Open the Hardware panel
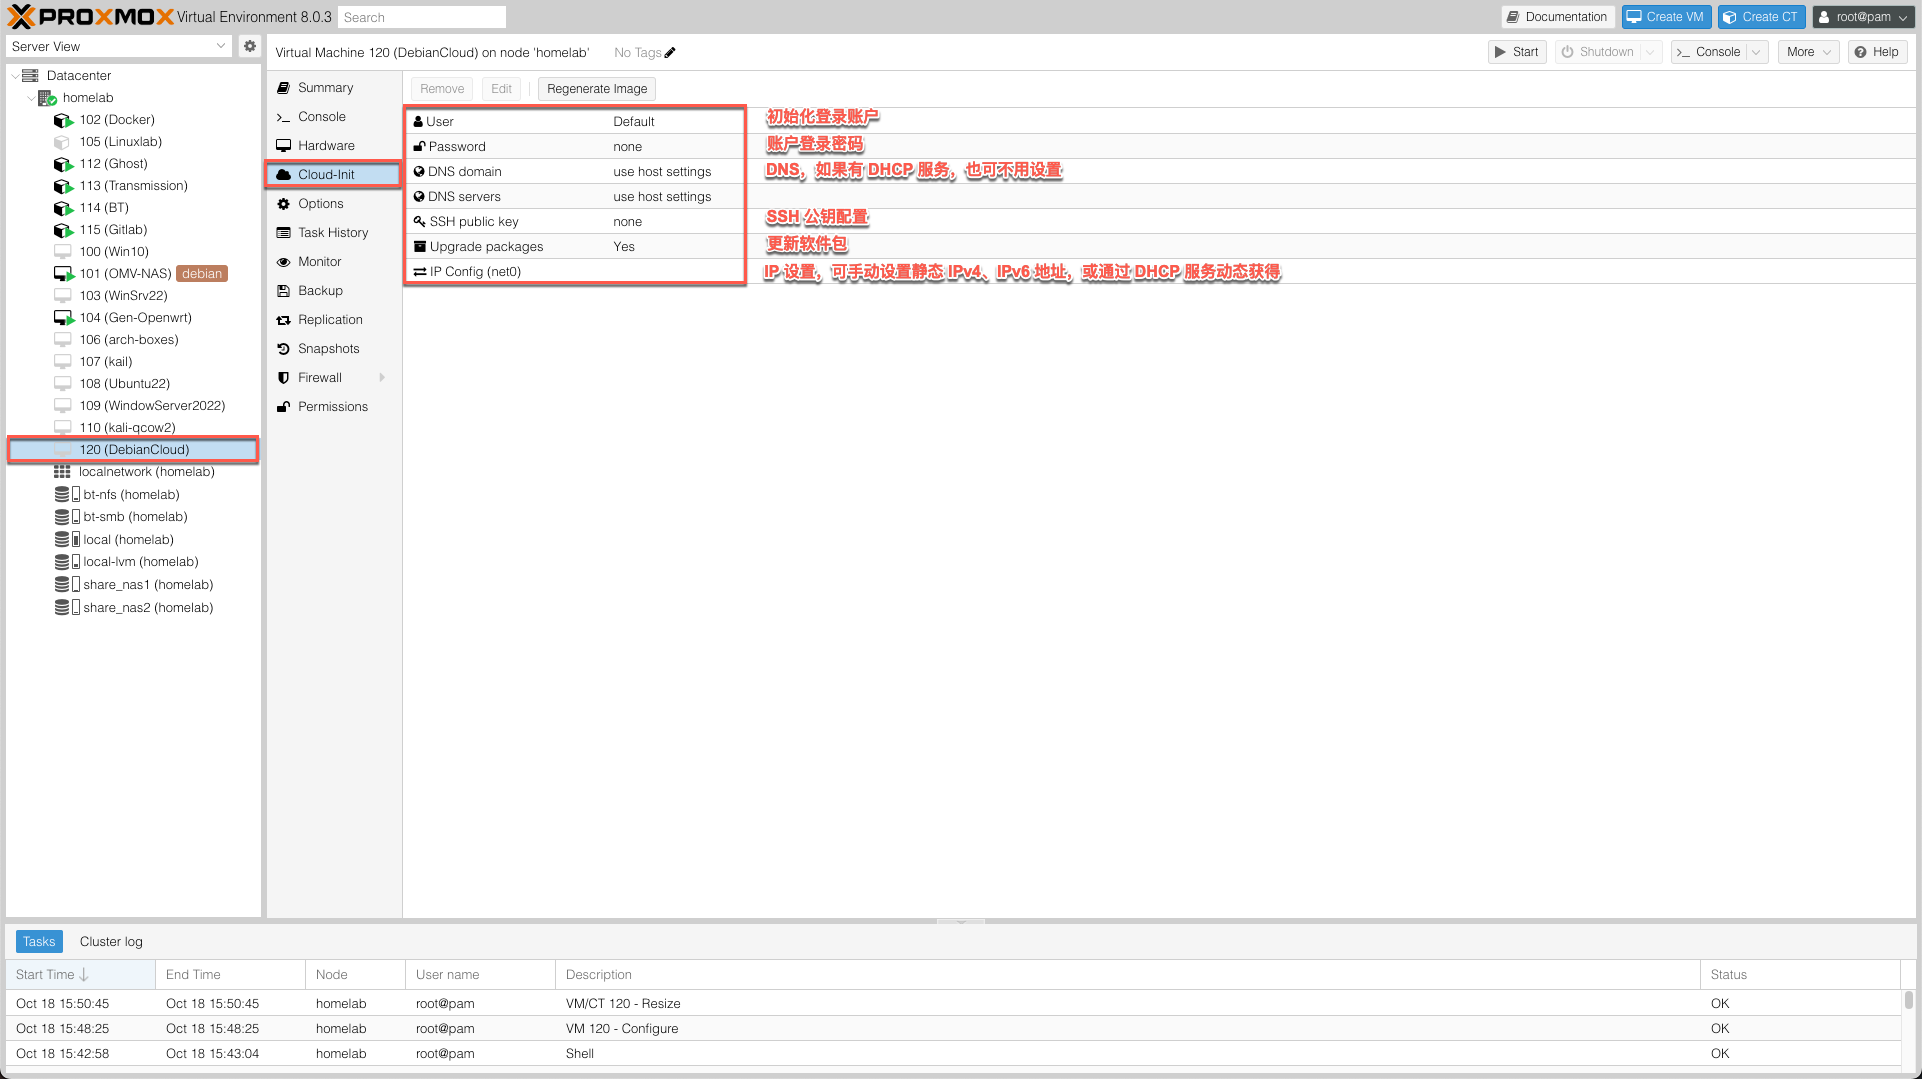 [x=326, y=145]
